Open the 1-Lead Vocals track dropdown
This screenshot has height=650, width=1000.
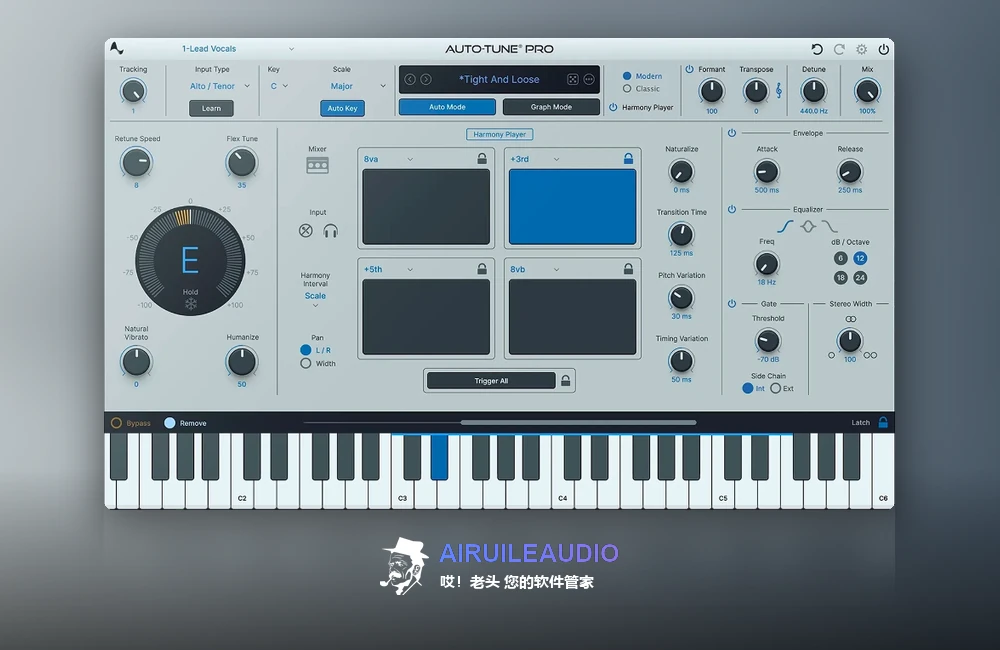(x=238, y=48)
